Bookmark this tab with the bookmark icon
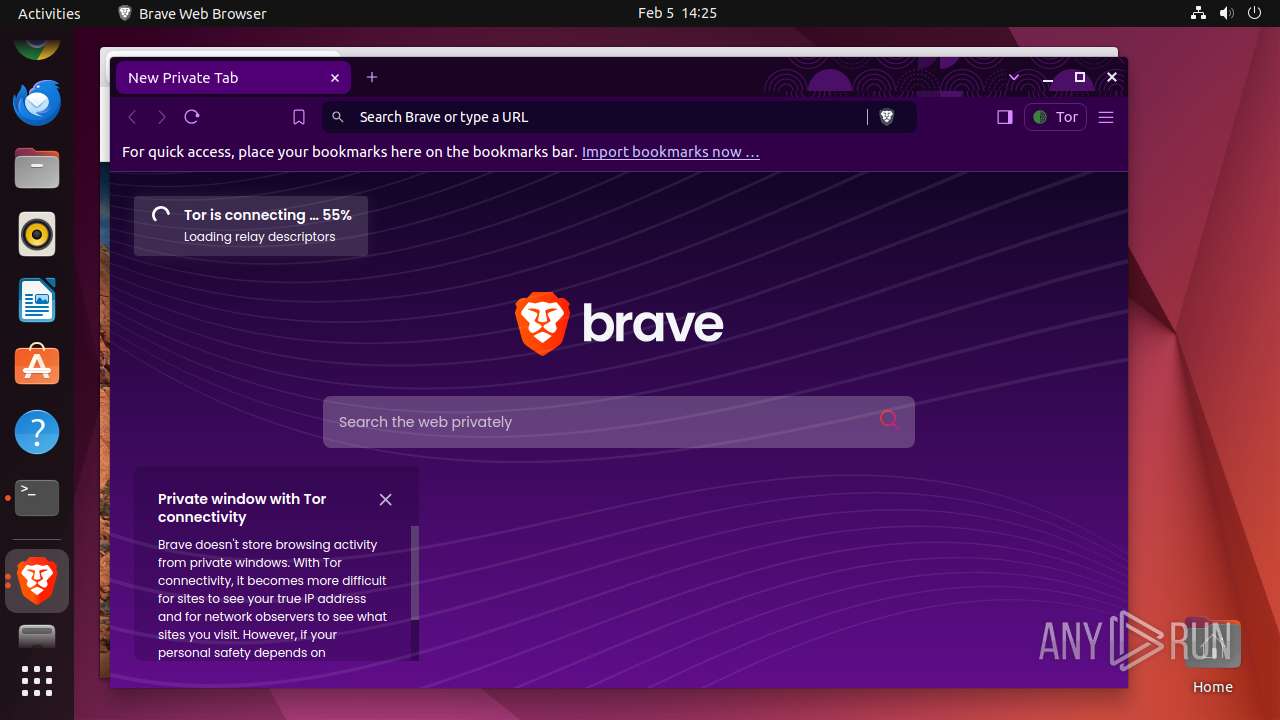The height and width of the screenshot is (720, 1280). point(298,117)
